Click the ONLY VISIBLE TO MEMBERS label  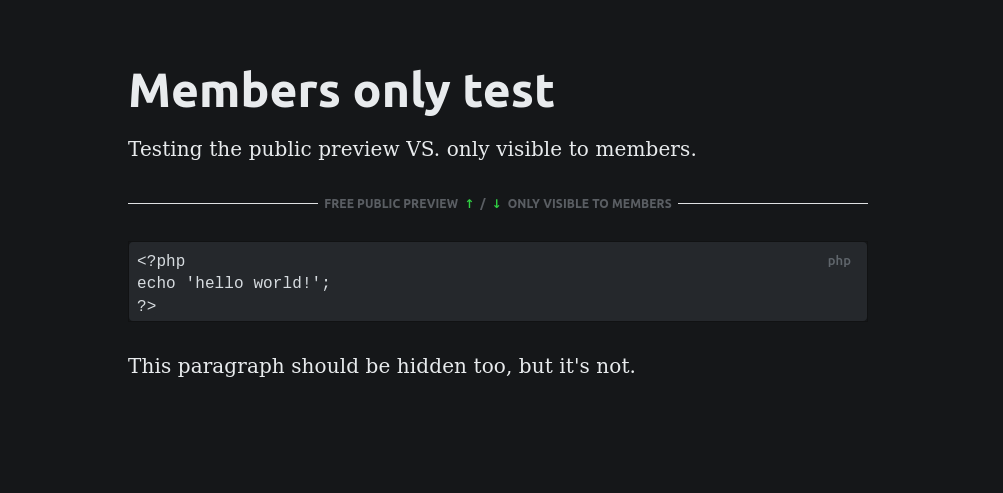(x=590, y=203)
